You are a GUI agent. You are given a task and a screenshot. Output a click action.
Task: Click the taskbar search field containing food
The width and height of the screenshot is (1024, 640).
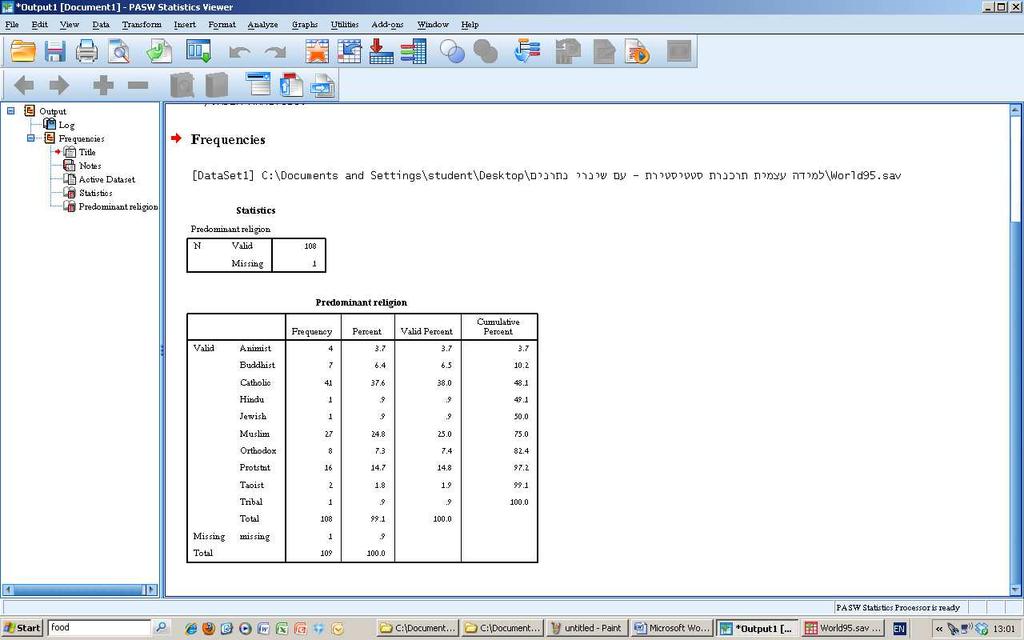(99, 628)
